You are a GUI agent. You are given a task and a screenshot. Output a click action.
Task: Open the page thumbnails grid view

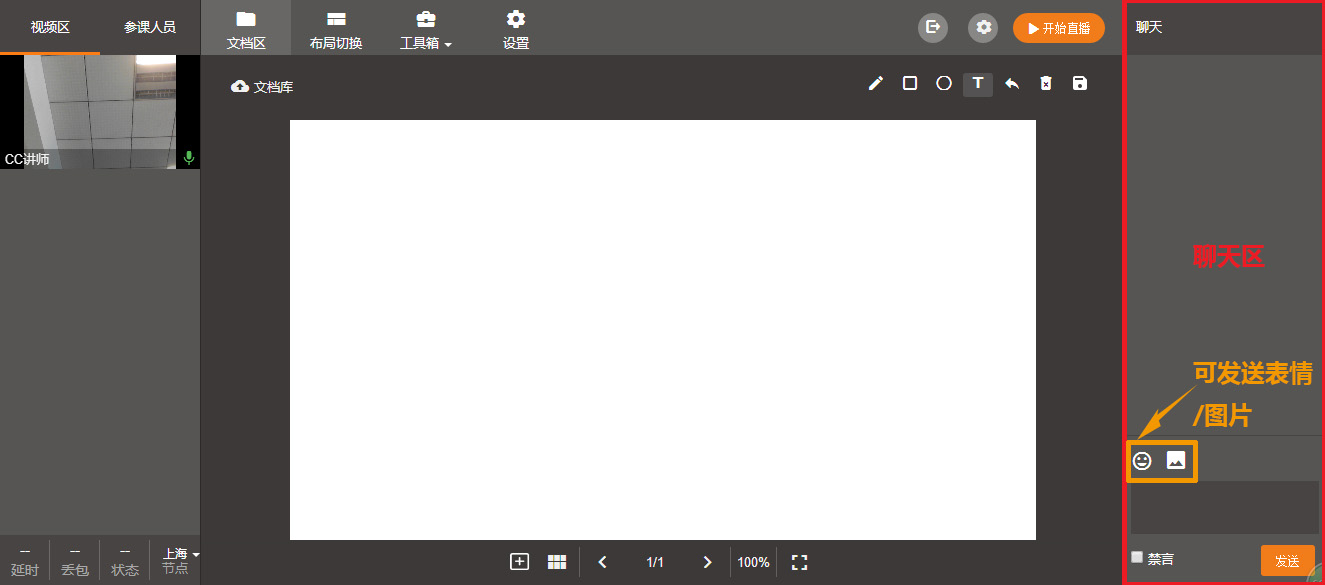click(x=557, y=562)
